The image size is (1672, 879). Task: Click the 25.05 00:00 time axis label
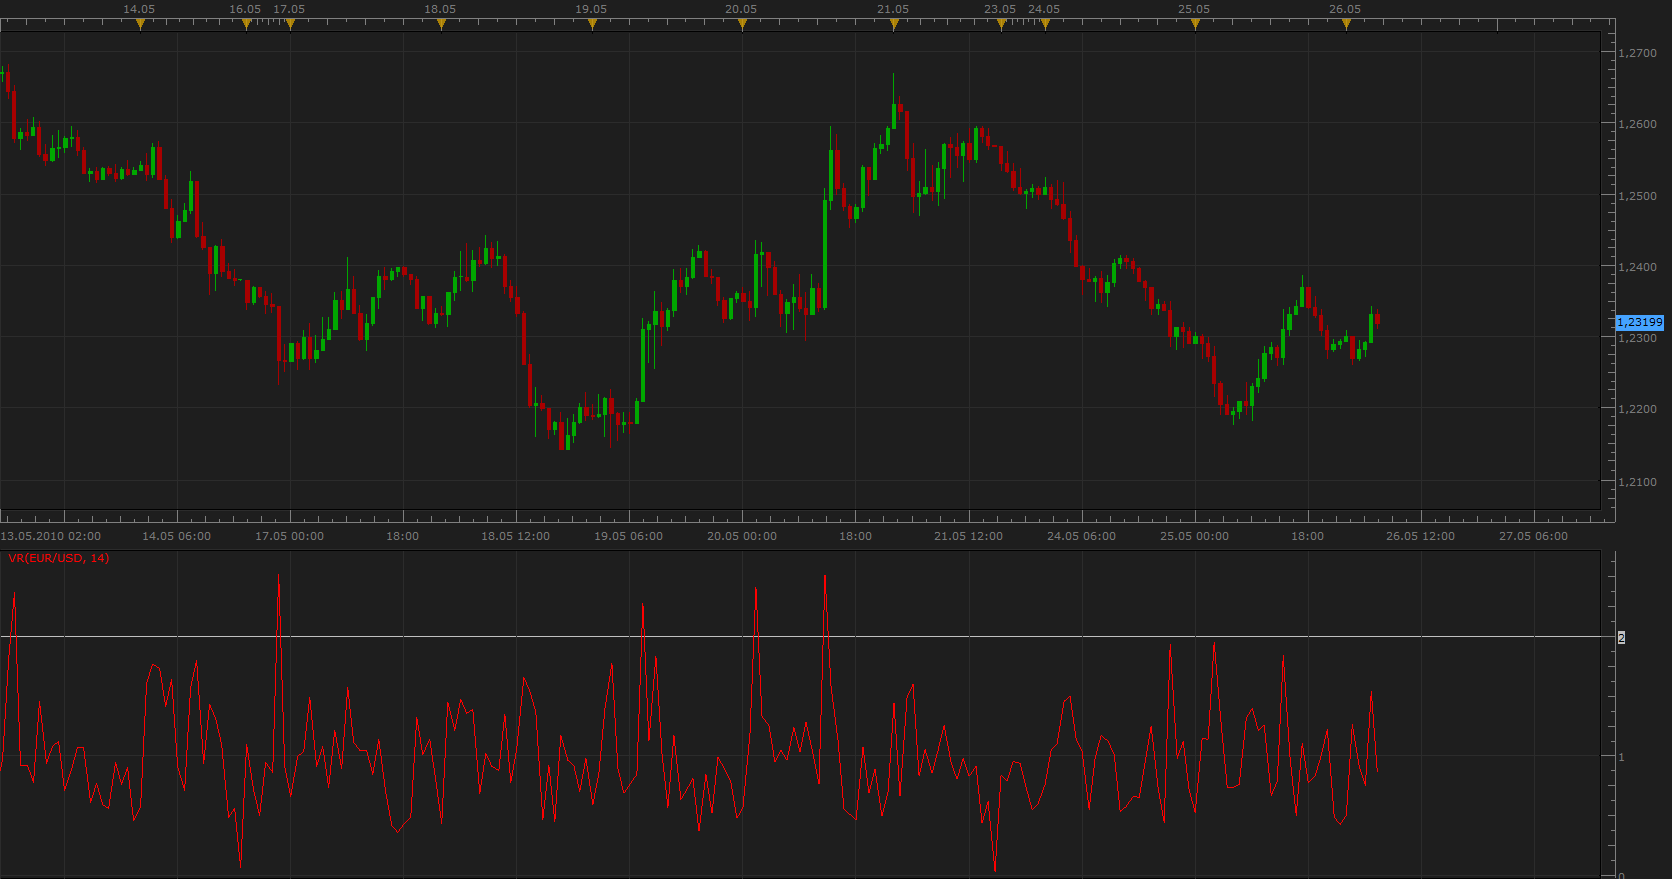pyautogui.click(x=1194, y=536)
